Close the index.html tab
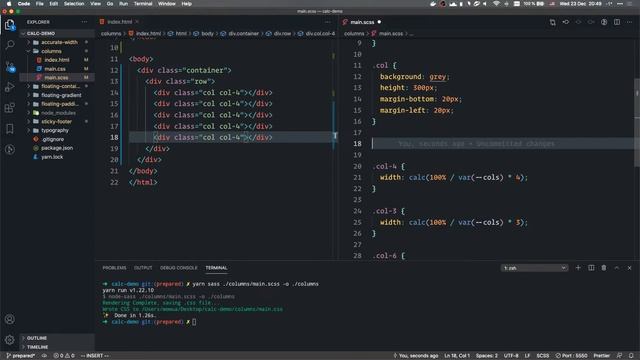 (x=137, y=22)
